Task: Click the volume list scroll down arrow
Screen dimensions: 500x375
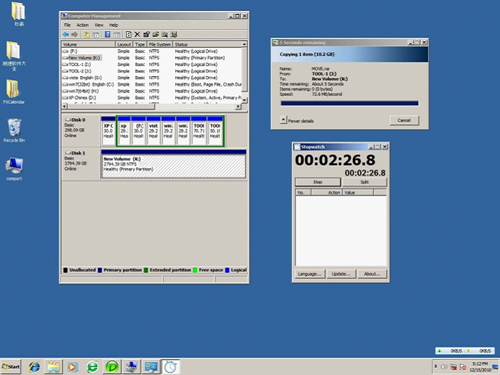Action: pyautogui.click(x=244, y=100)
